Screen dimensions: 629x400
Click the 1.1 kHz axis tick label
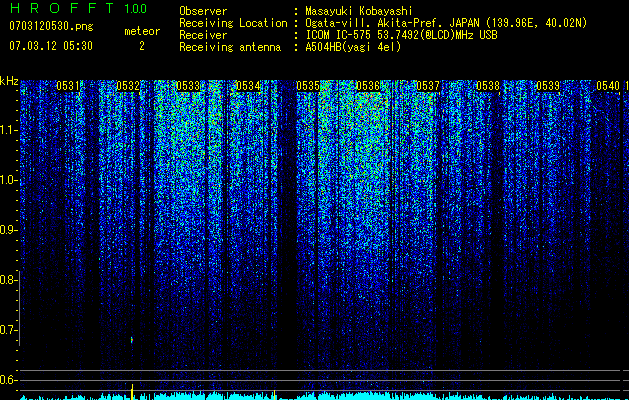[x=8, y=130]
